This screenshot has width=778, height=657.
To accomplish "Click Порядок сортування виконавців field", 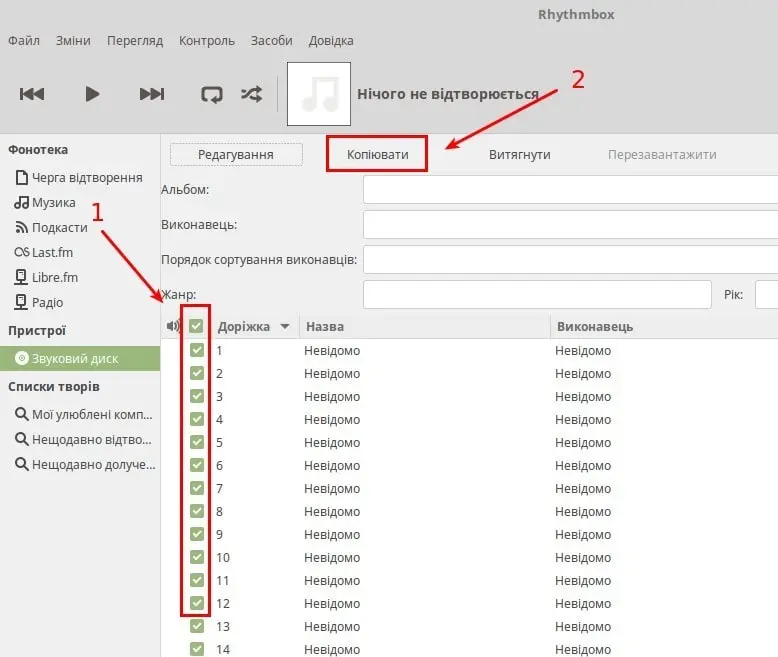I will point(571,260).
